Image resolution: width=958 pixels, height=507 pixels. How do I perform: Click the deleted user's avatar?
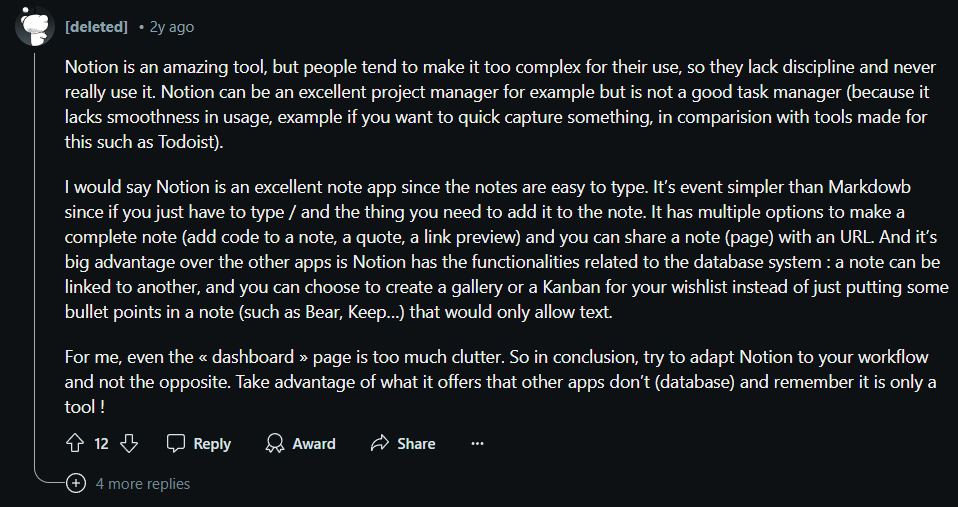coord(35,26)
